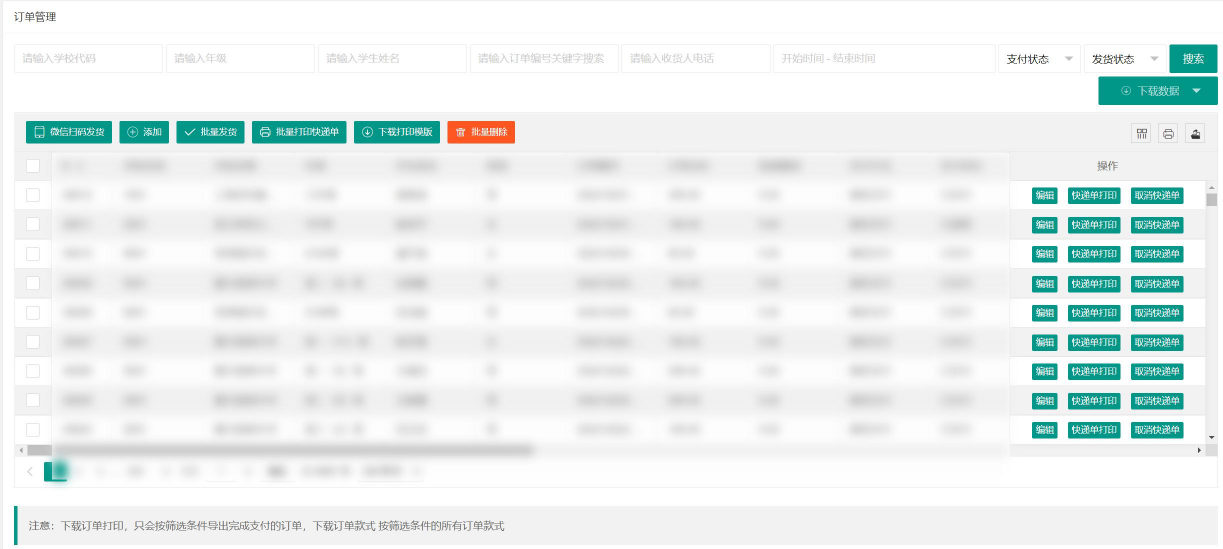Viewport: 1223px width, 549px height.
Task: Click the table print icon
Action: 1168,133
